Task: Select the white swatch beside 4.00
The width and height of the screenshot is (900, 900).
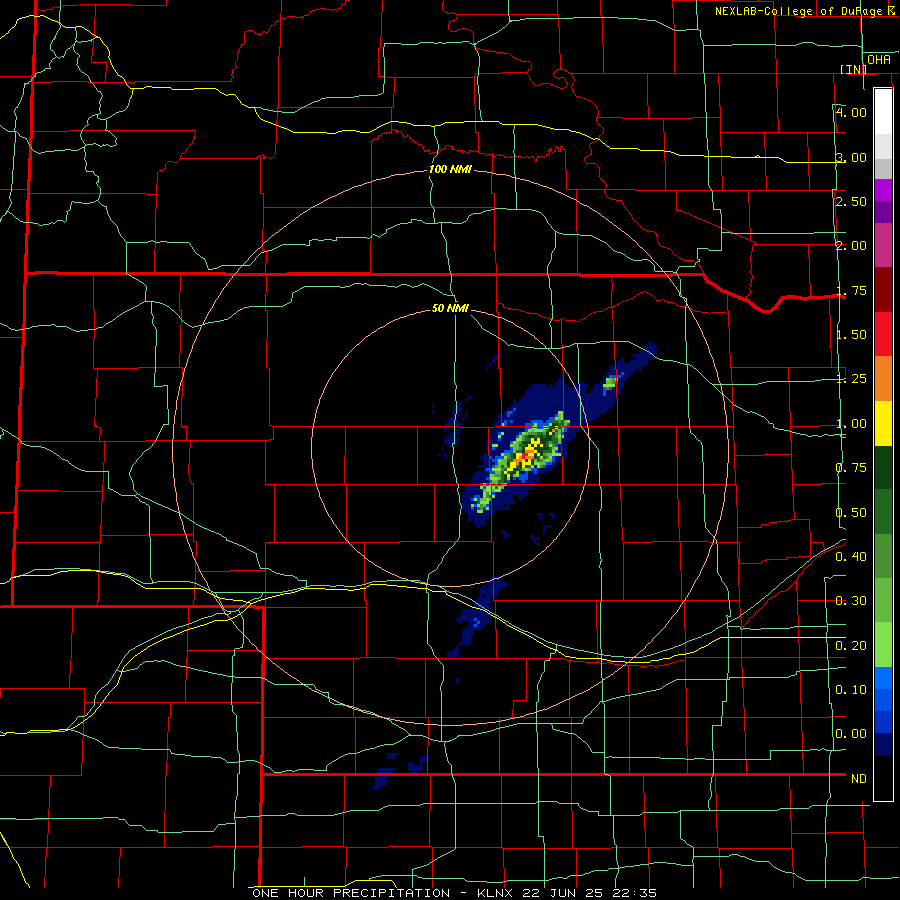Action: [x=883, y=111]
